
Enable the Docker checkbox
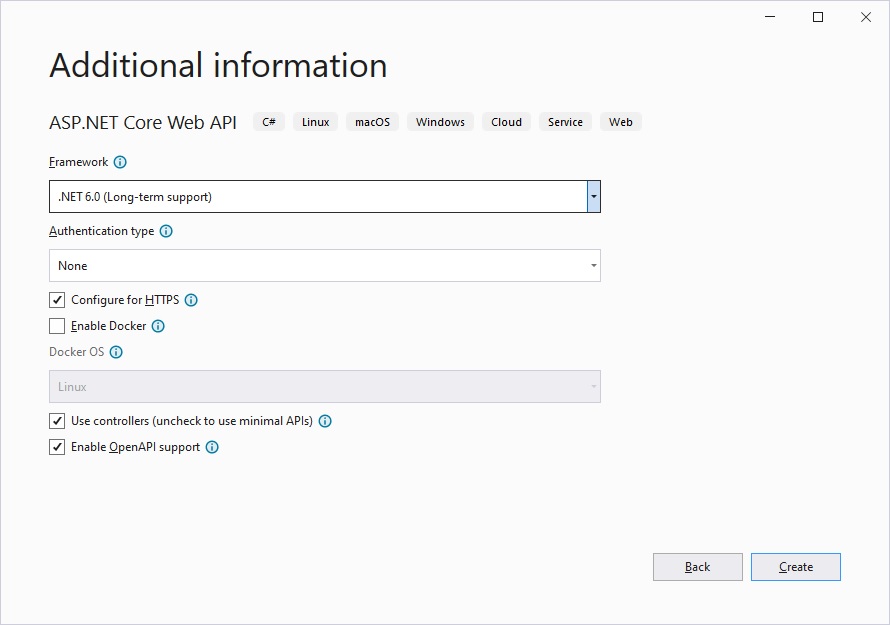tap(57, 326)
